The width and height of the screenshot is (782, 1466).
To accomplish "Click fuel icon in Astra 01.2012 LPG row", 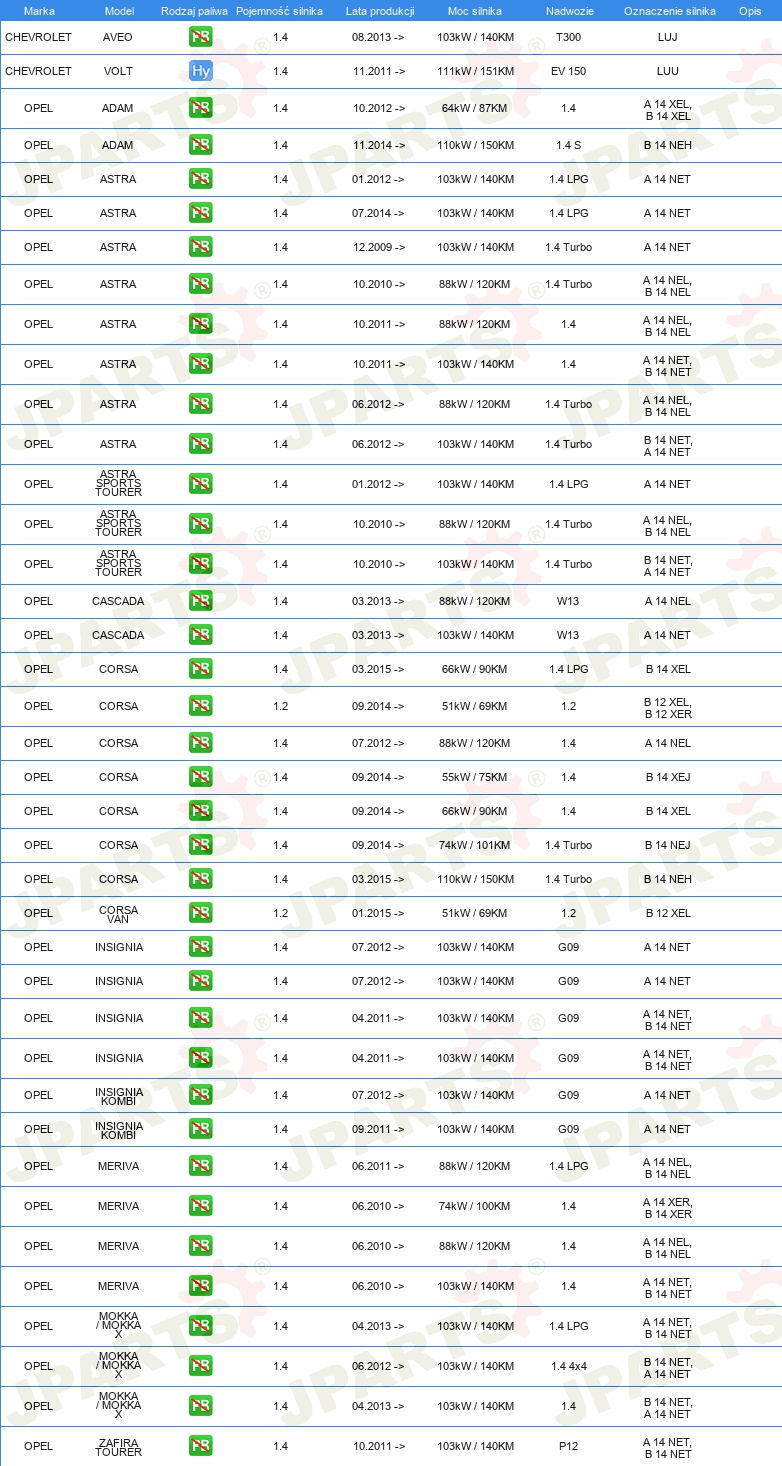I will 201,179.
